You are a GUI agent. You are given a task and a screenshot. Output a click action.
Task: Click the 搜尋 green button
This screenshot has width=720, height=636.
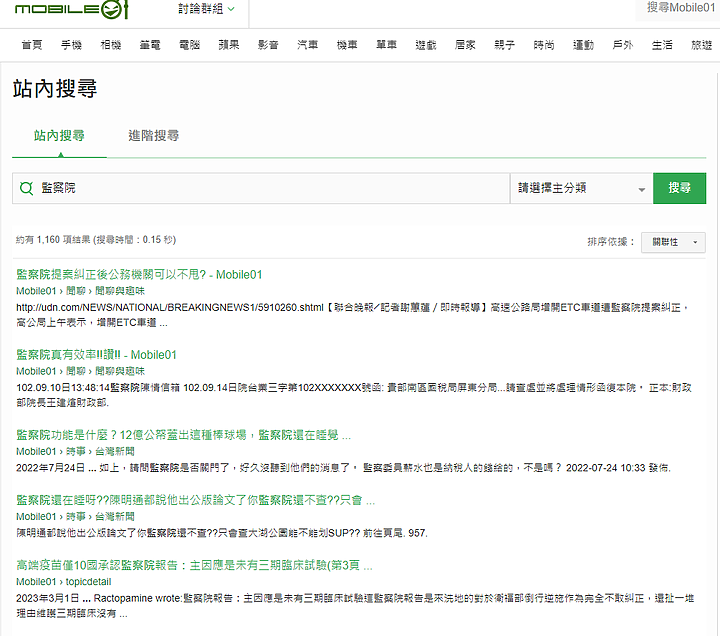pyautogui.click(x=679, y=188)
